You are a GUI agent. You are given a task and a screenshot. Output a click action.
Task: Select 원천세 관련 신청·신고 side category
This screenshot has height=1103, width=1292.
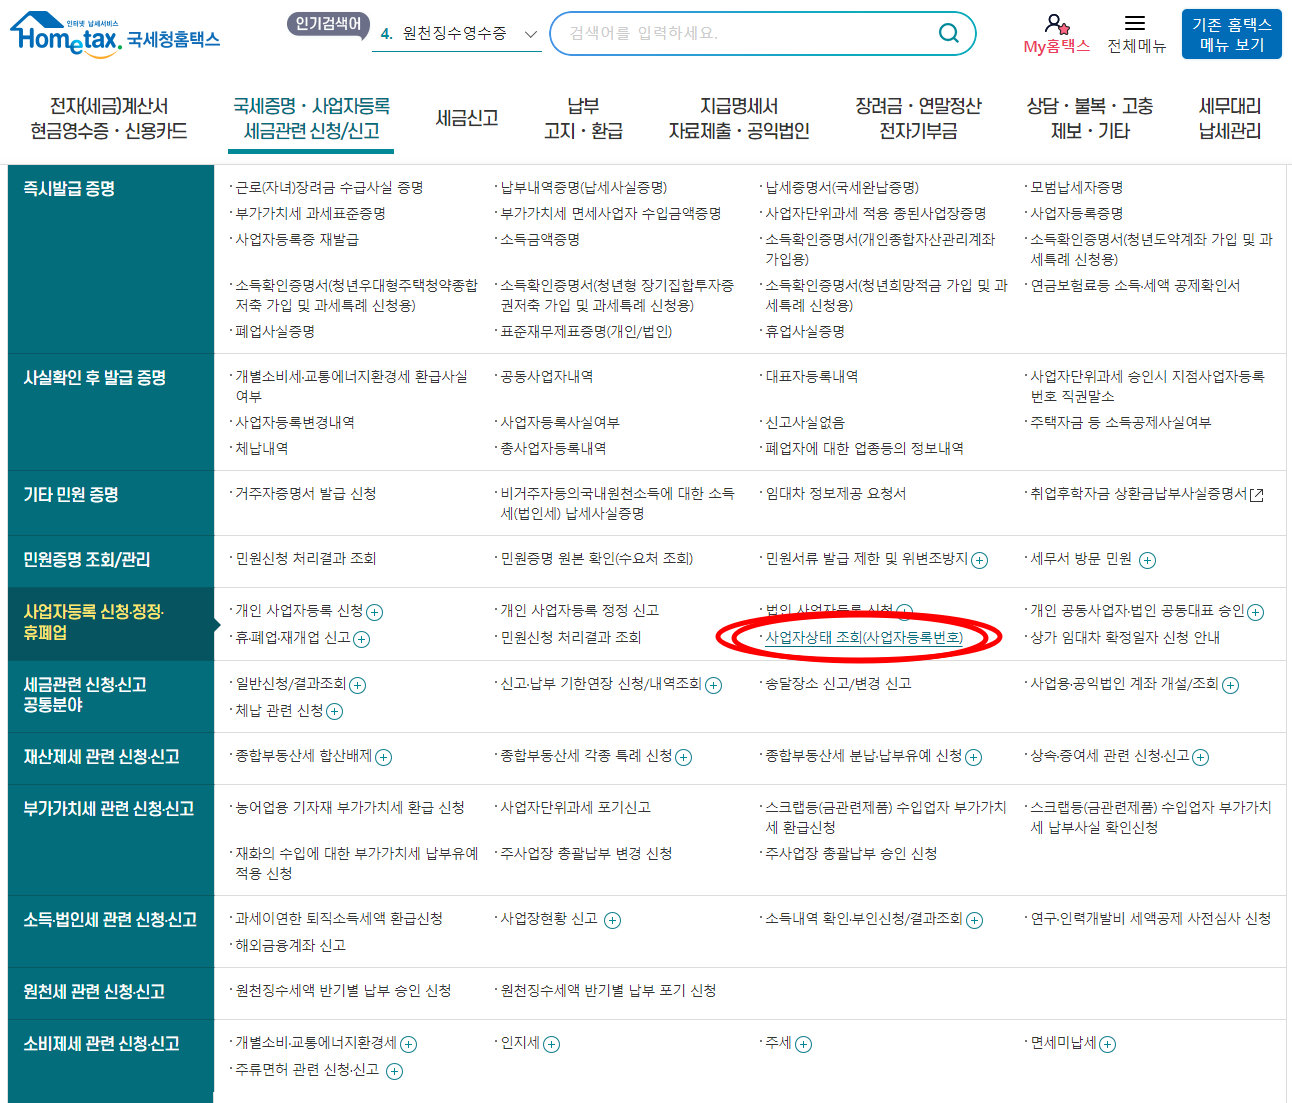point(111,992)
